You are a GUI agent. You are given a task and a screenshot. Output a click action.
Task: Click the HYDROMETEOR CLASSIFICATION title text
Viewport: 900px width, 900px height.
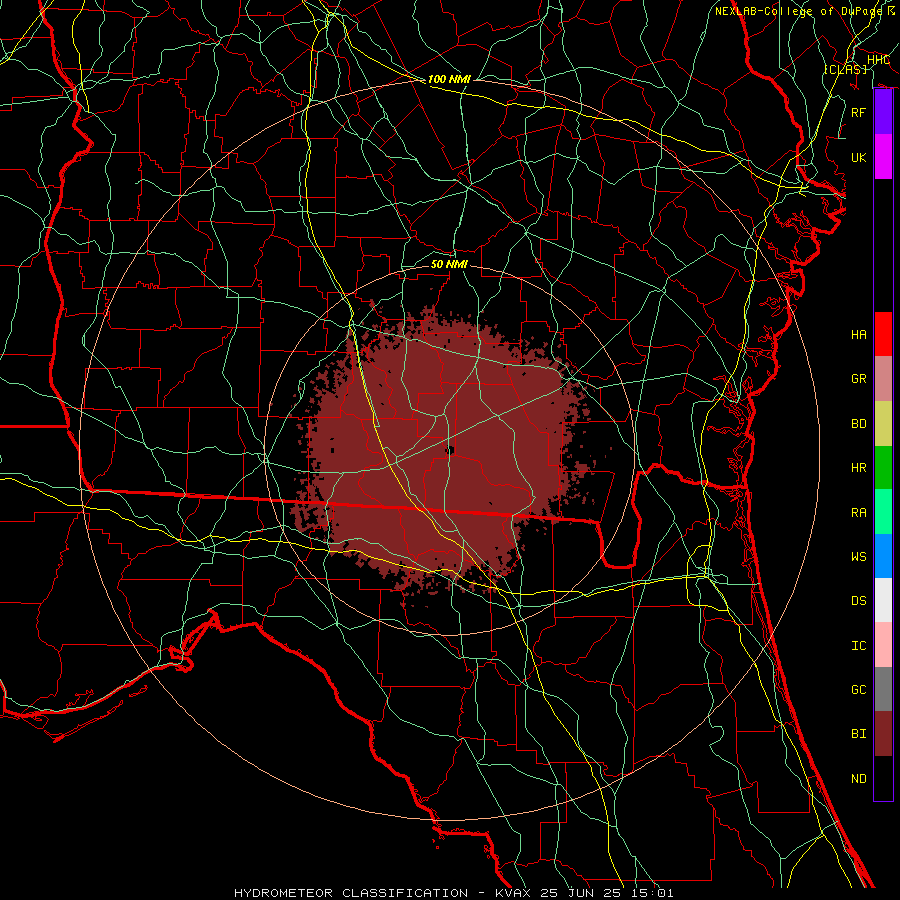[x=351, y=893]
